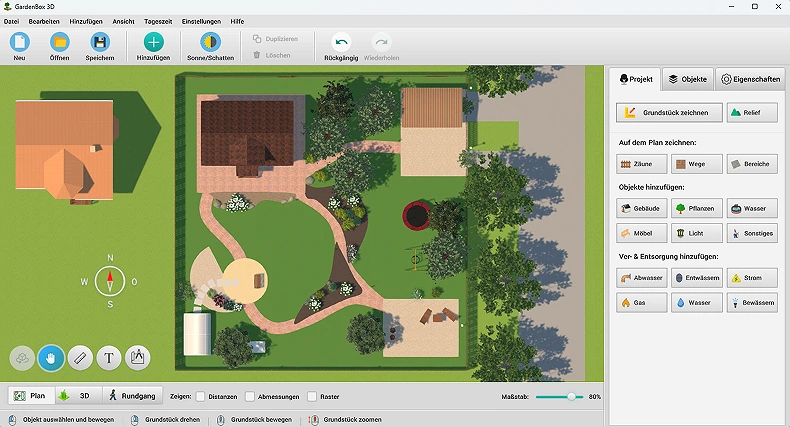Viewport: 790px width, 427px height.
Task: Click the green Hinzufügen plus icon
Action: pos(154,42)
